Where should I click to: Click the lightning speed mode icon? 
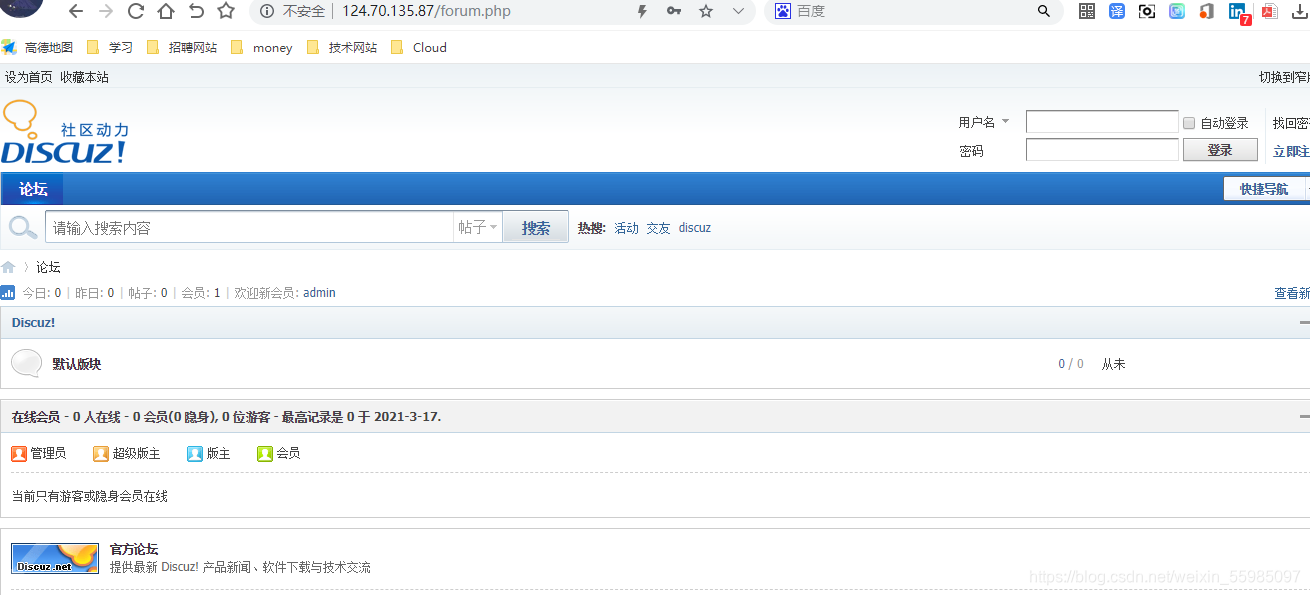643,11
